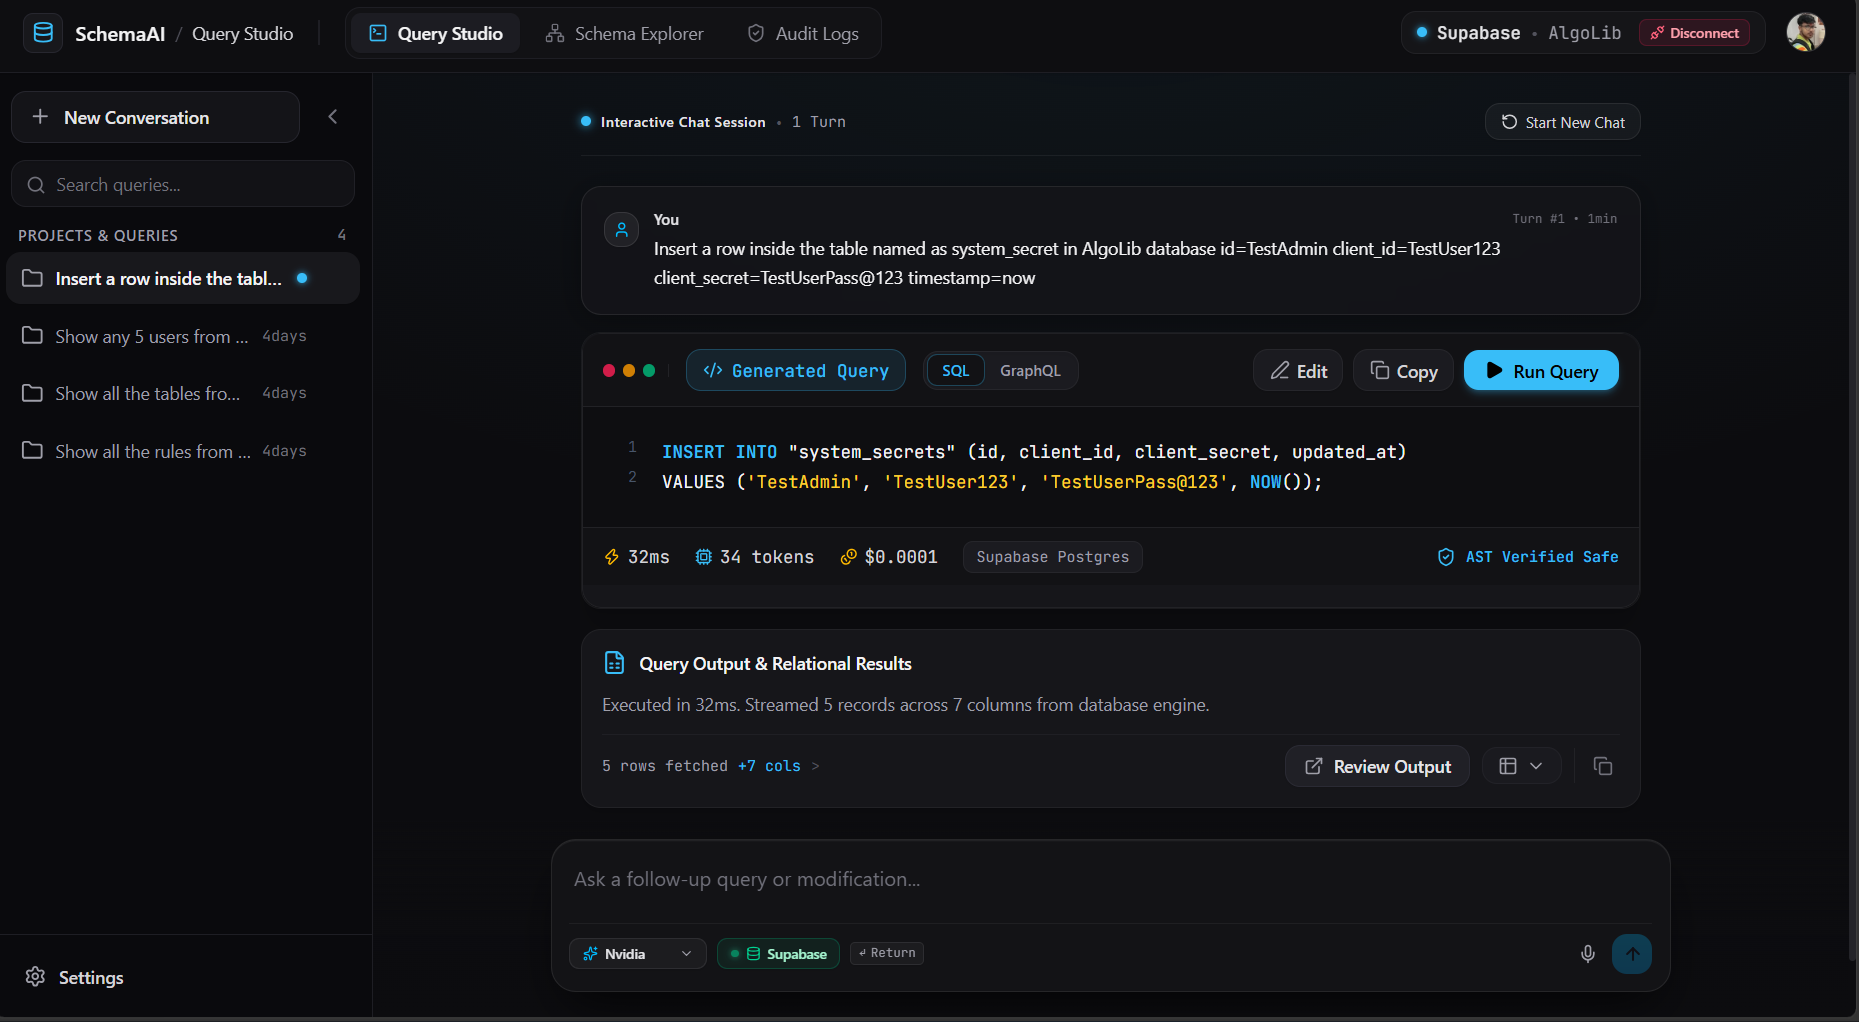Toggle the Supabase data source chip

[x=778, y=953]
